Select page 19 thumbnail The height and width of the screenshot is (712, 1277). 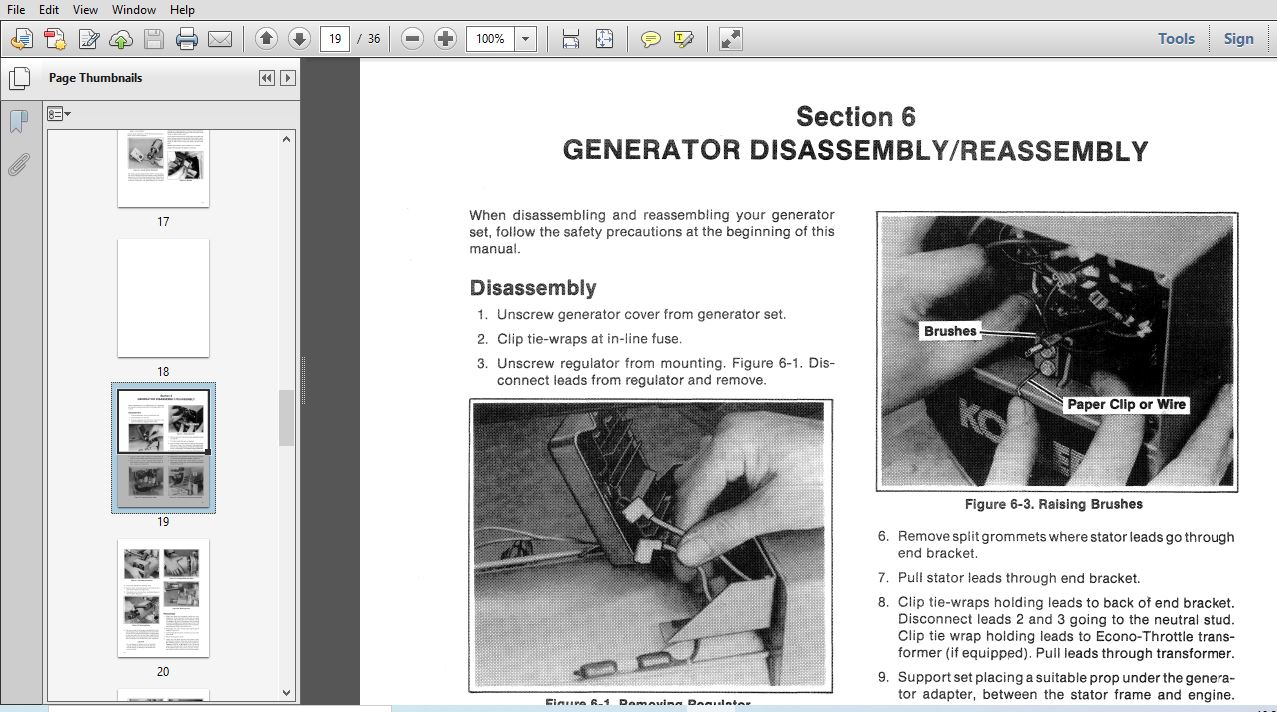click(163, 449)
